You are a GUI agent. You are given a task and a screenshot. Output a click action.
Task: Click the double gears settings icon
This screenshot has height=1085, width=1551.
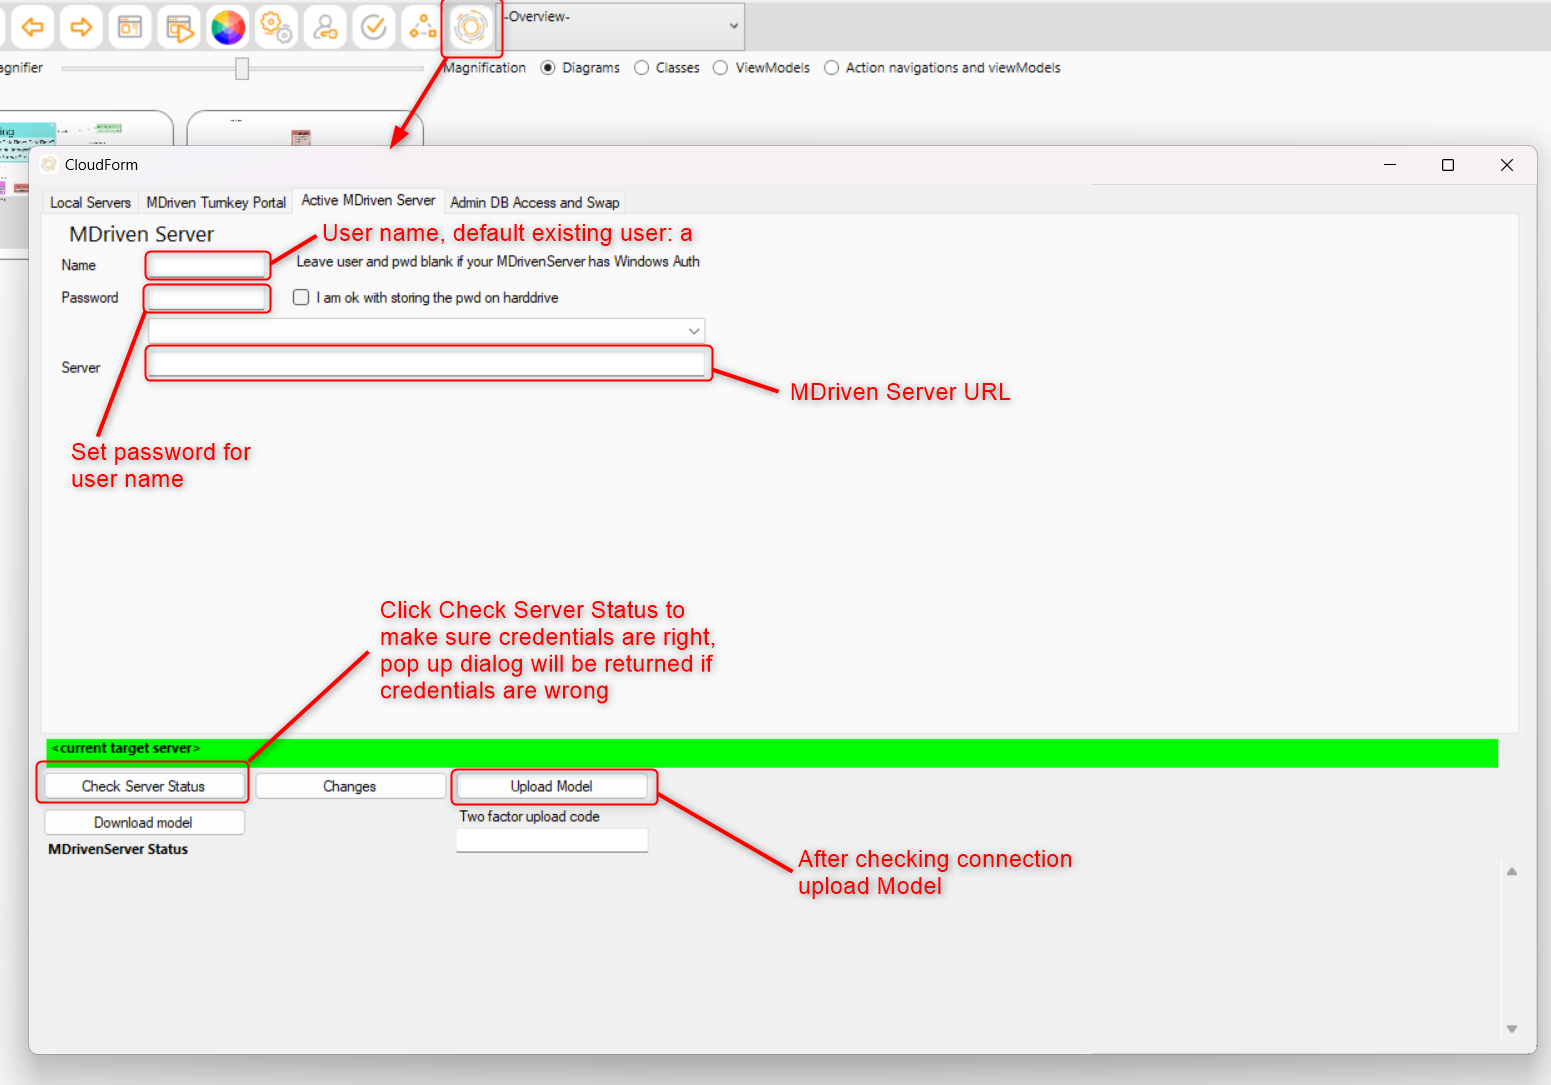click(276, 27)
